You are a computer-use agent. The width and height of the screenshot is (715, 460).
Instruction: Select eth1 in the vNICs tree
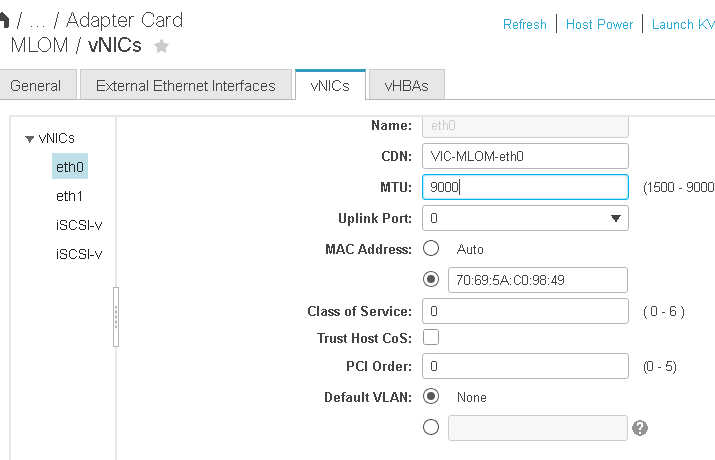(x=69, y=196)
